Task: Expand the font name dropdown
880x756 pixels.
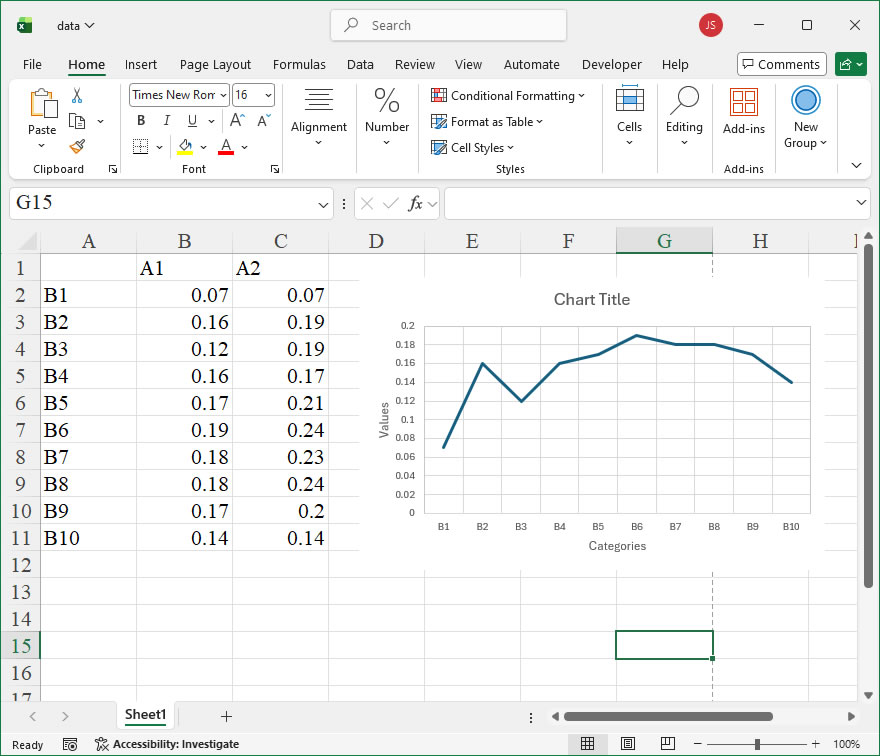Action: pyautogui.click(x=222, y=95)
